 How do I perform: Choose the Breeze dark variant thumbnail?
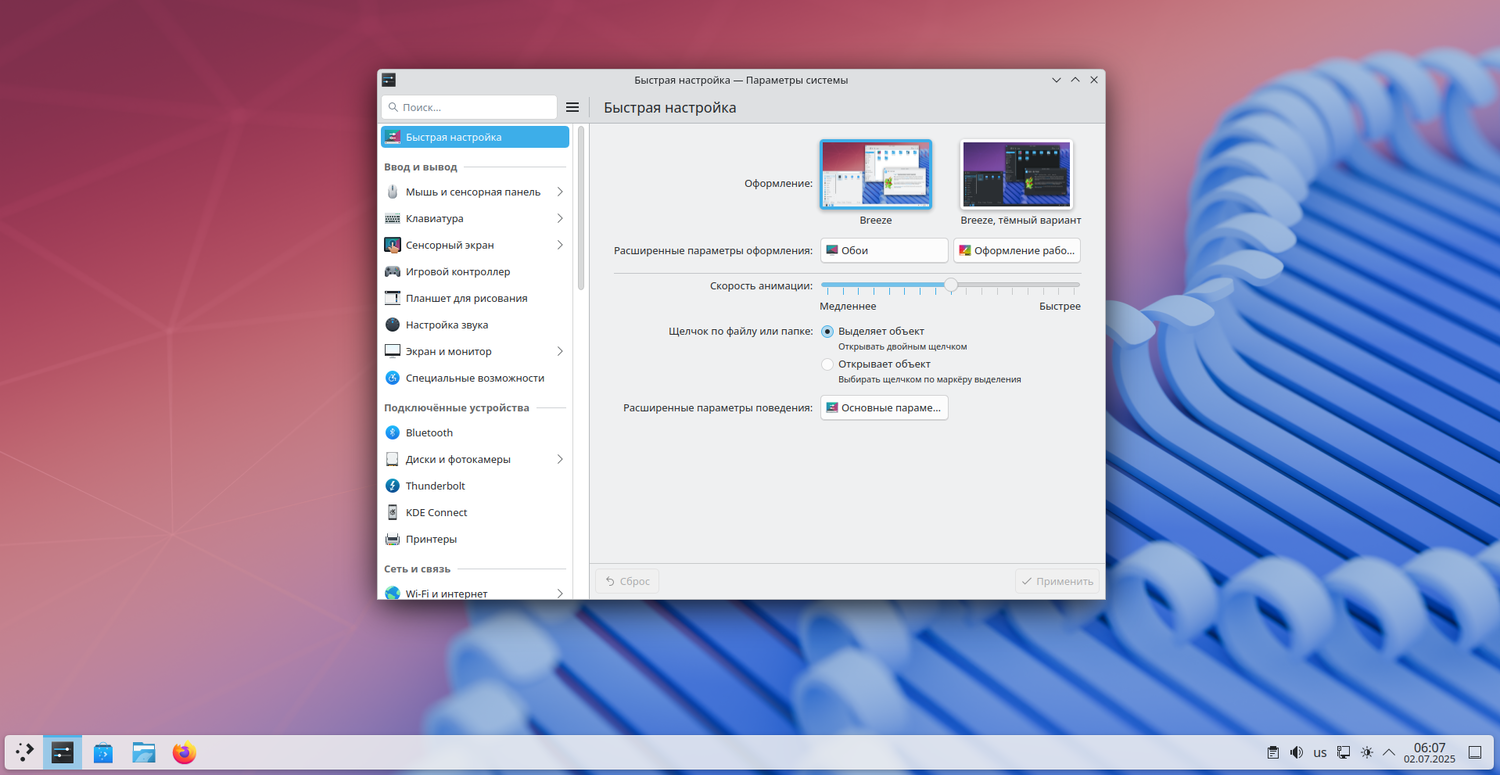point(1017,174)
